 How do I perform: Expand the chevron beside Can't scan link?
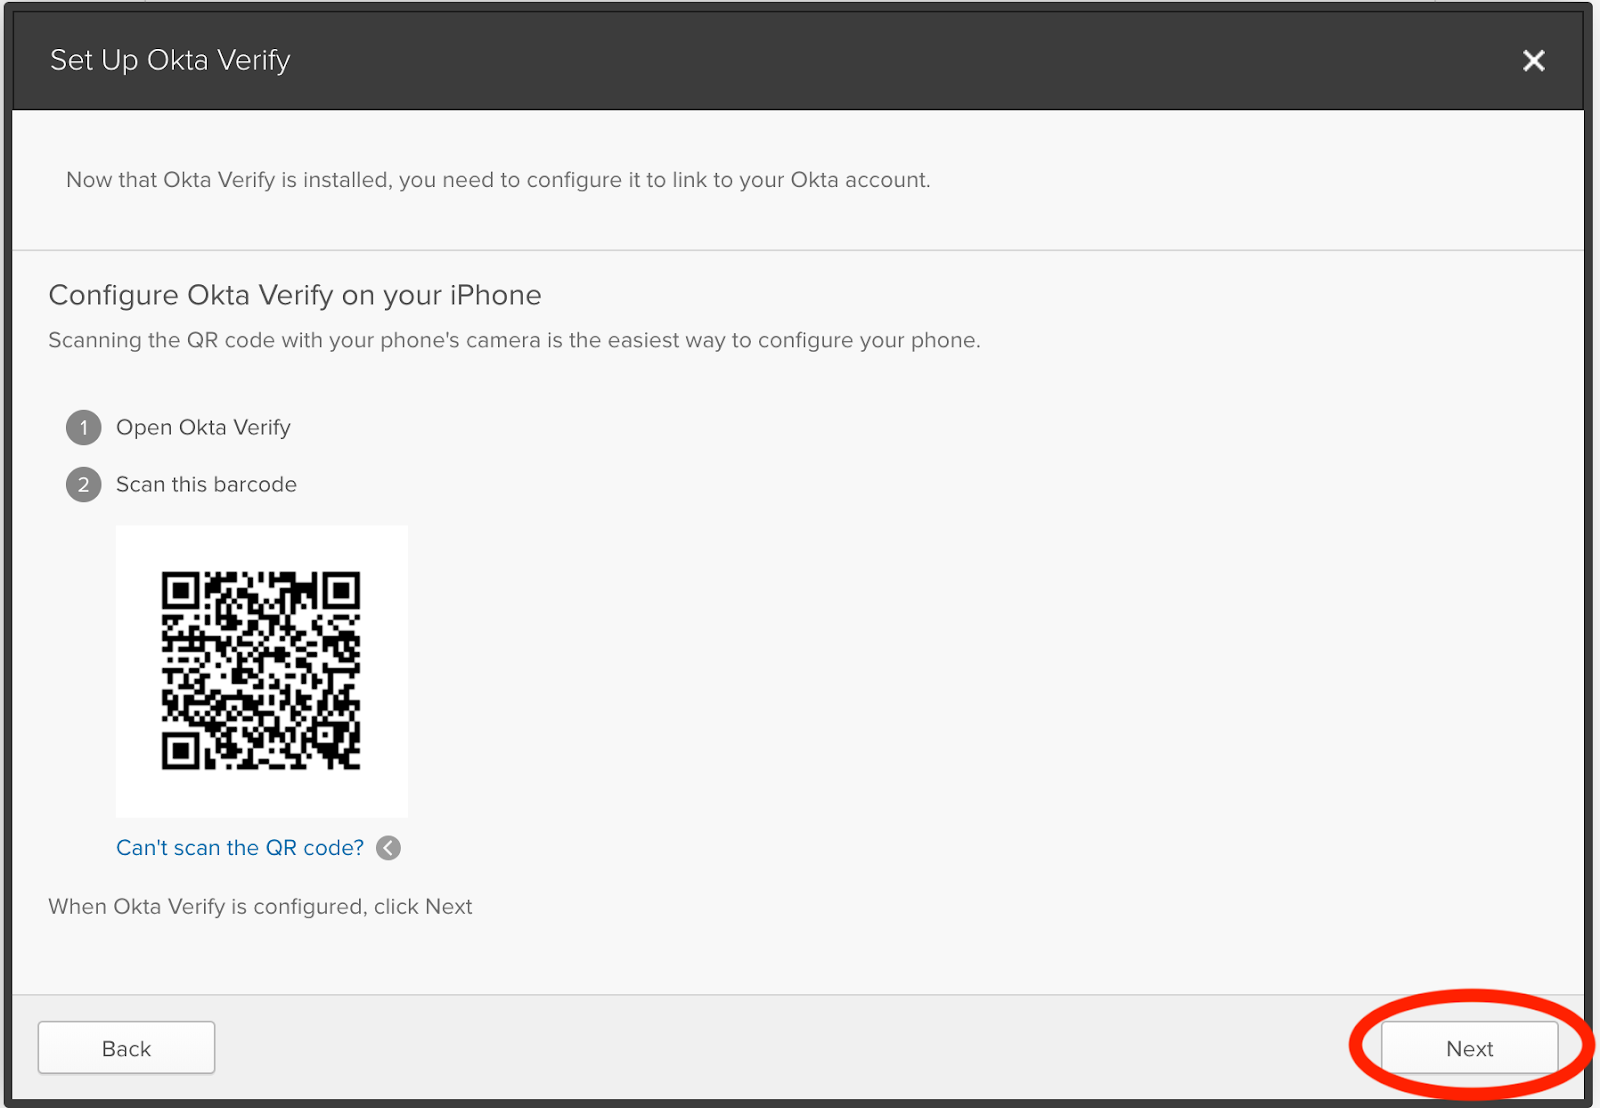point(388,848)
